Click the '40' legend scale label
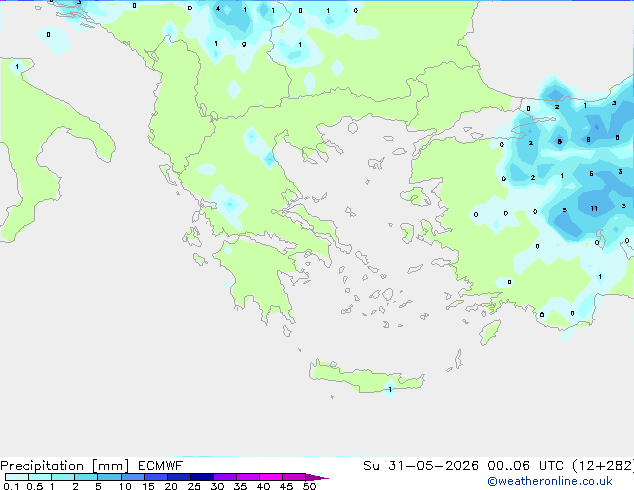Screen dimensions: 634x490 pos(263,486)
